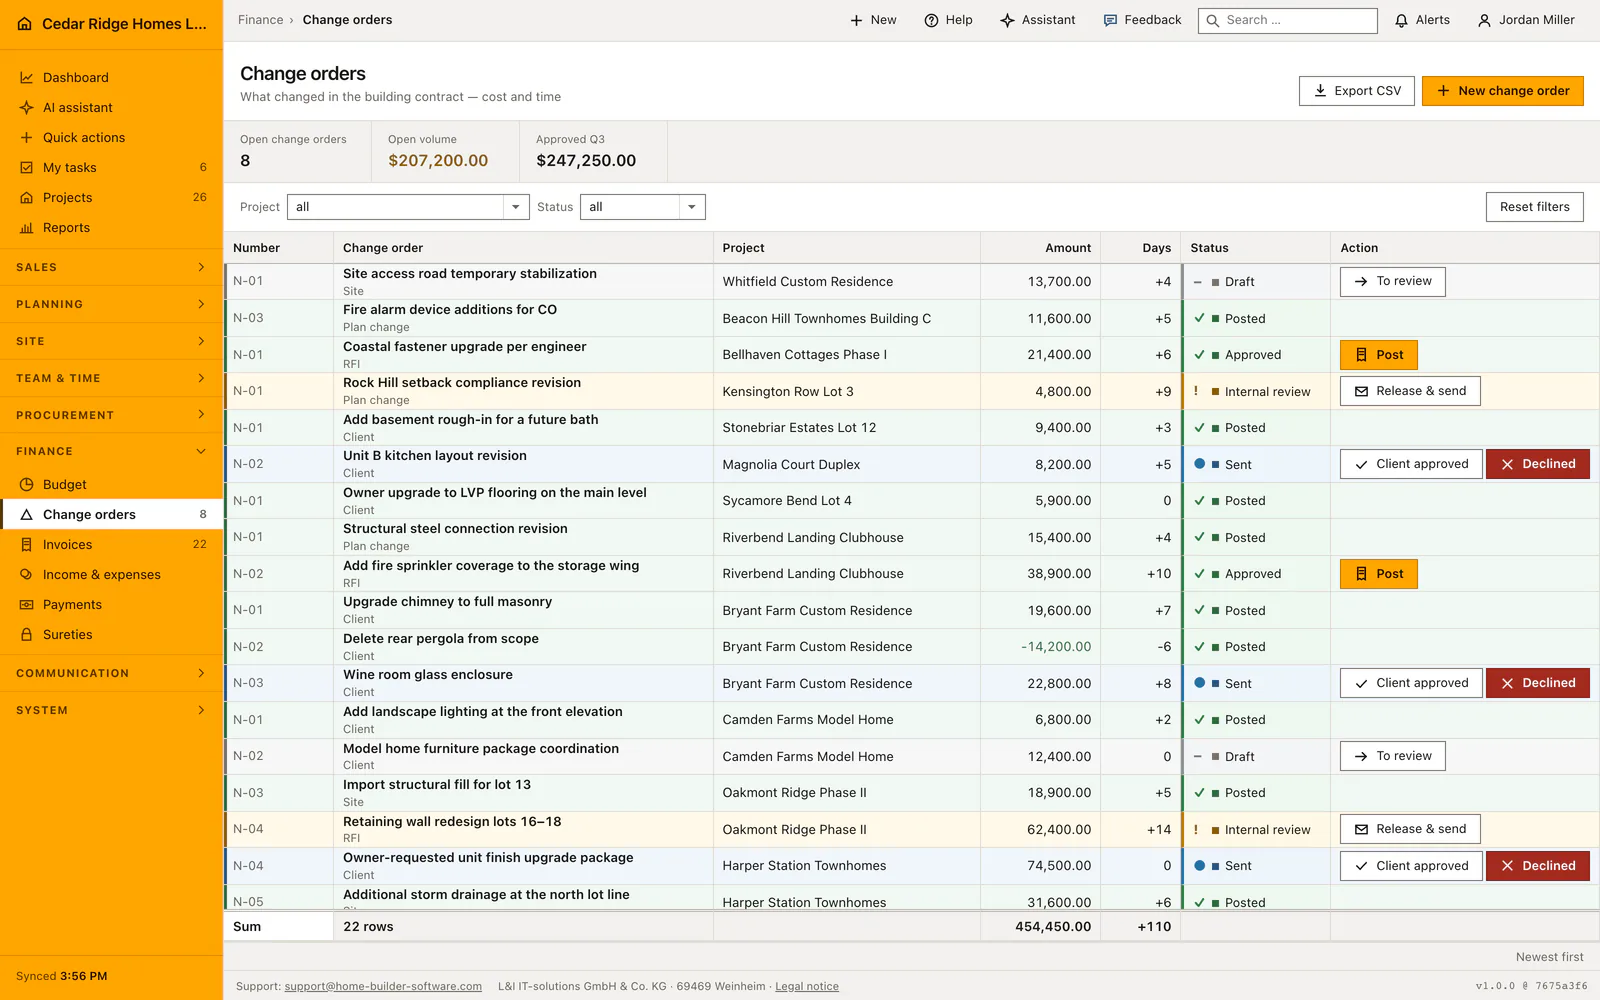Open Help in the top bar
Image resolution: width=1600 pixels, height=1000 pixels.
pos(948,20)
